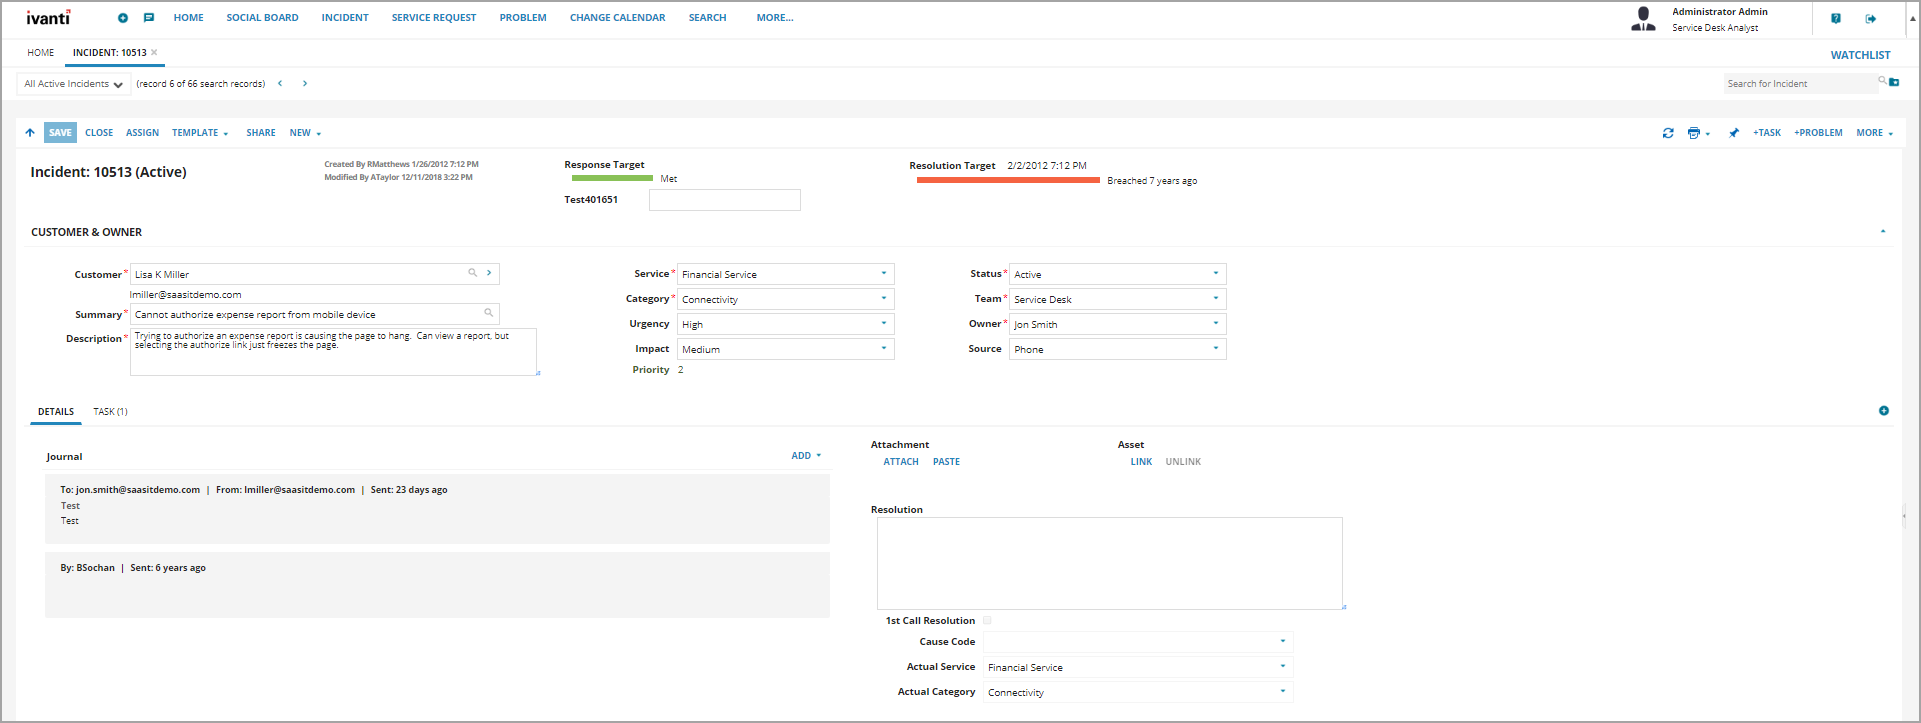This screenshot has width=1921, height=723.
Task: Click the plus circle icon beside ivanti logo
Action: 123,18
